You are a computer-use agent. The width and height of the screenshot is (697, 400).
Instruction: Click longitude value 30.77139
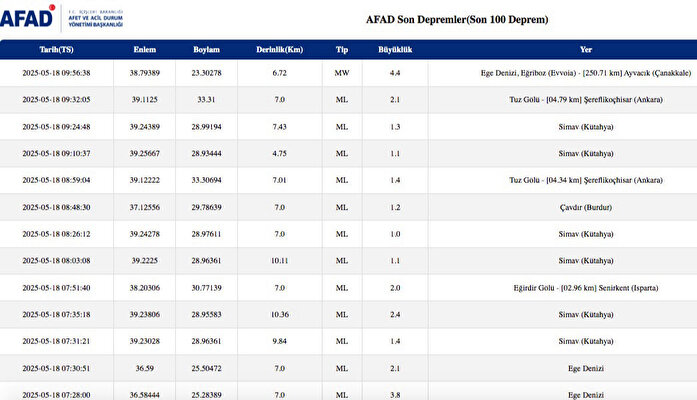[x=206, y=288]
